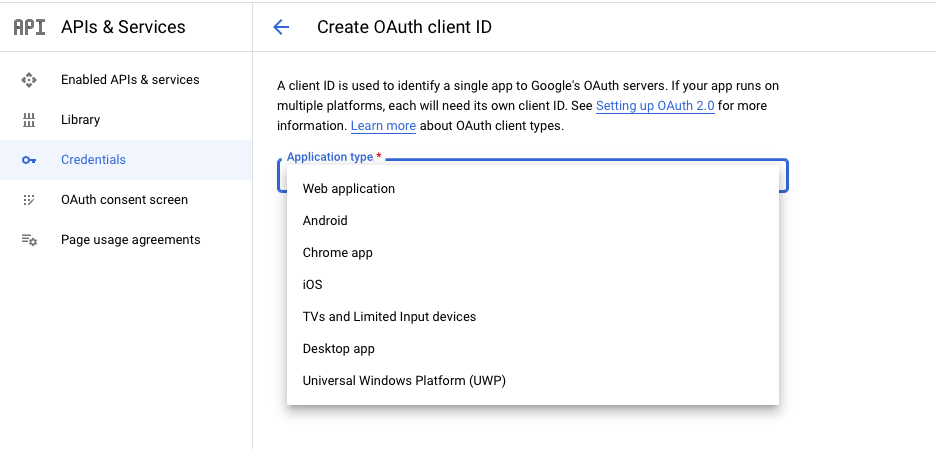Open OAuth consent screen settings
This screenshot has width=936, height=449.
(126, 200)
